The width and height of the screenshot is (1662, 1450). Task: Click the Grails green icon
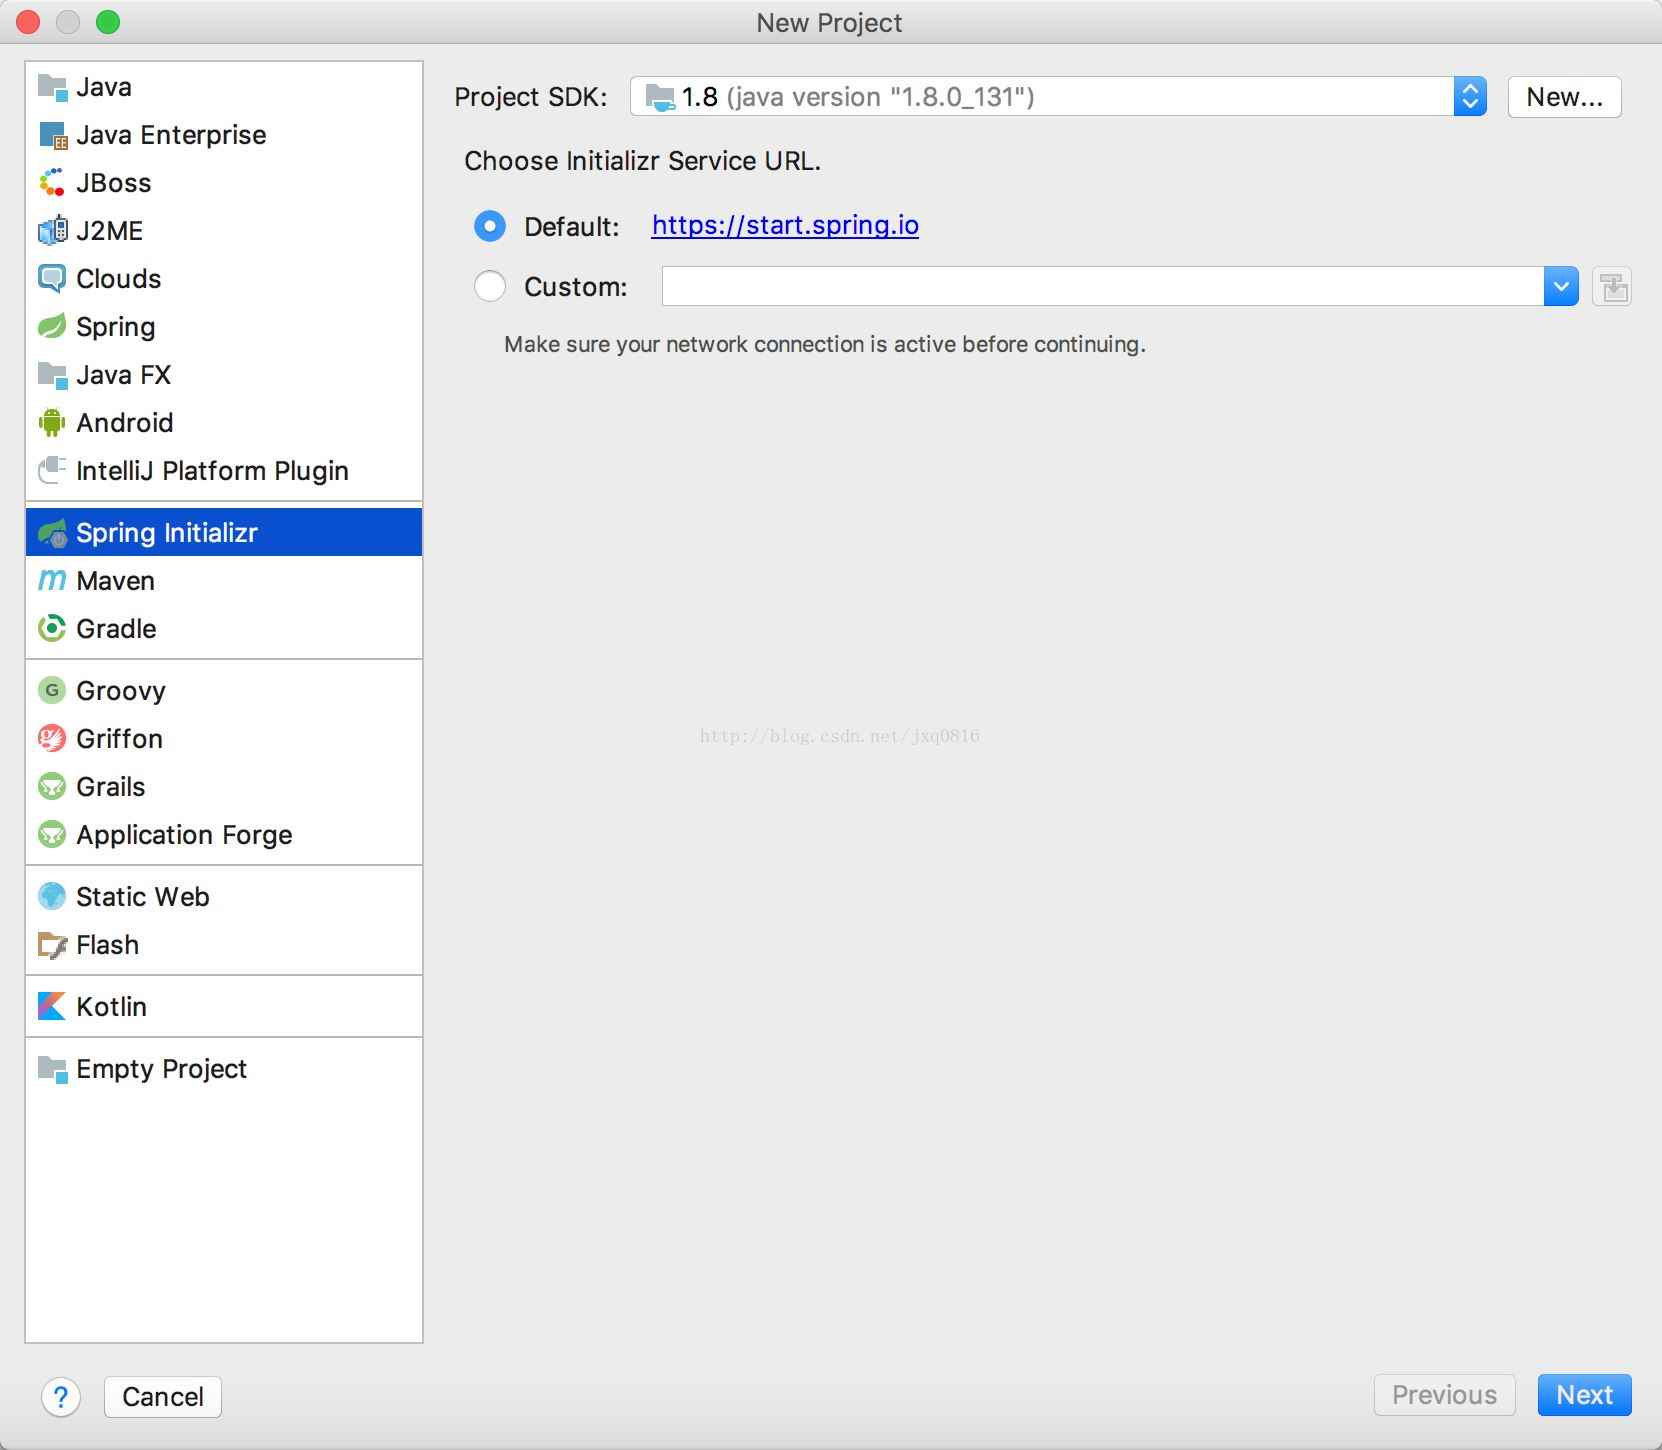[52, 787]
